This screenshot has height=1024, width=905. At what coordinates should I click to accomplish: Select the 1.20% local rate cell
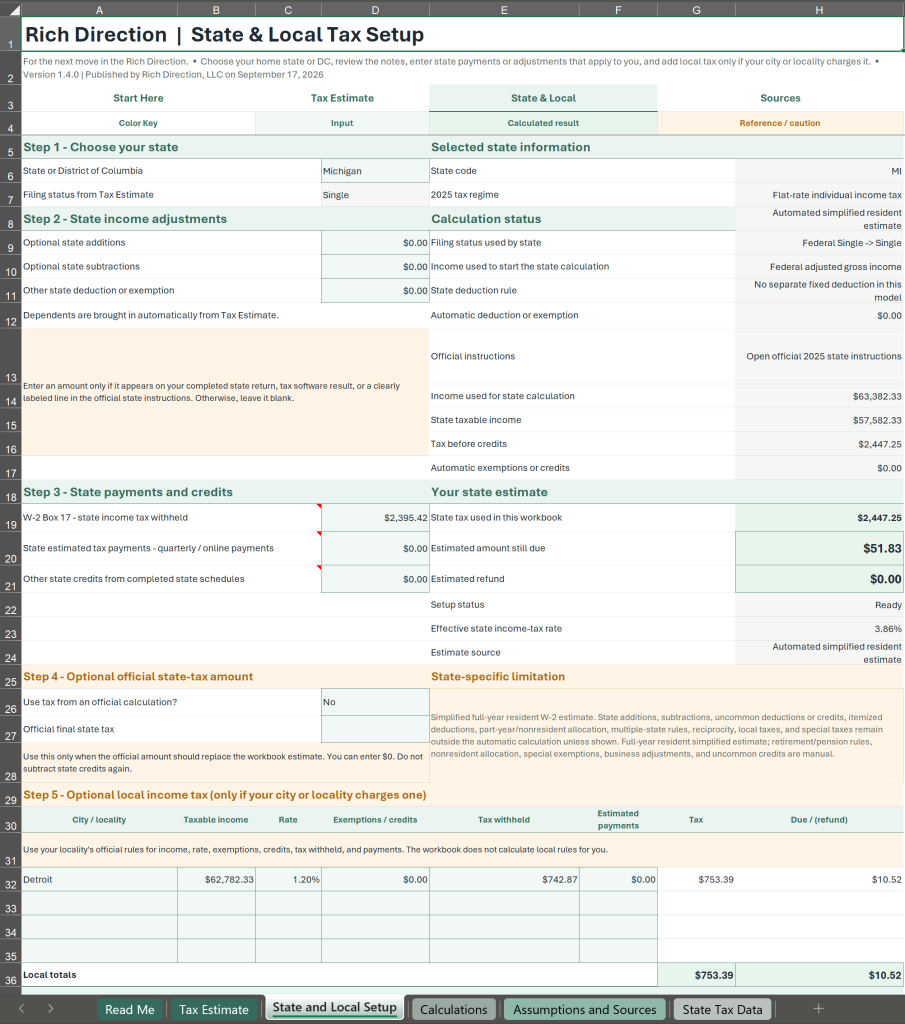coord(288,879)
